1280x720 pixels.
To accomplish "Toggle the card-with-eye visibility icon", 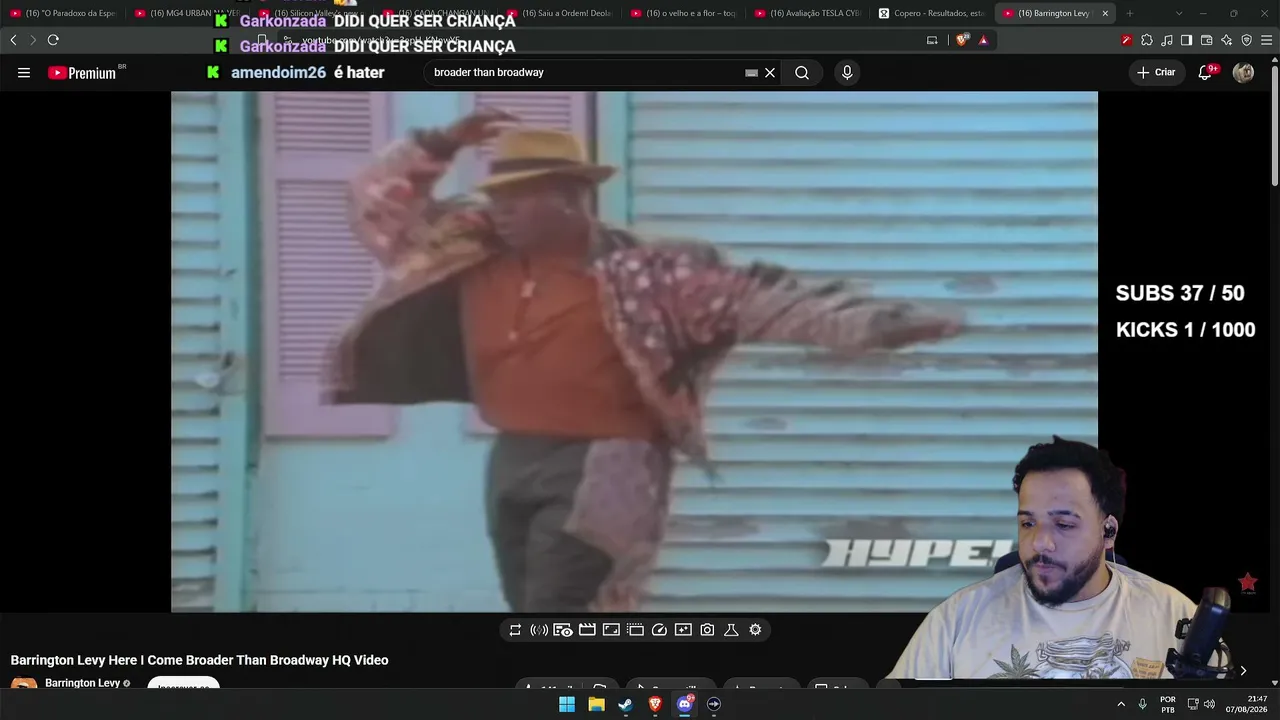I will pyautogui.click(x=563, y=630).
